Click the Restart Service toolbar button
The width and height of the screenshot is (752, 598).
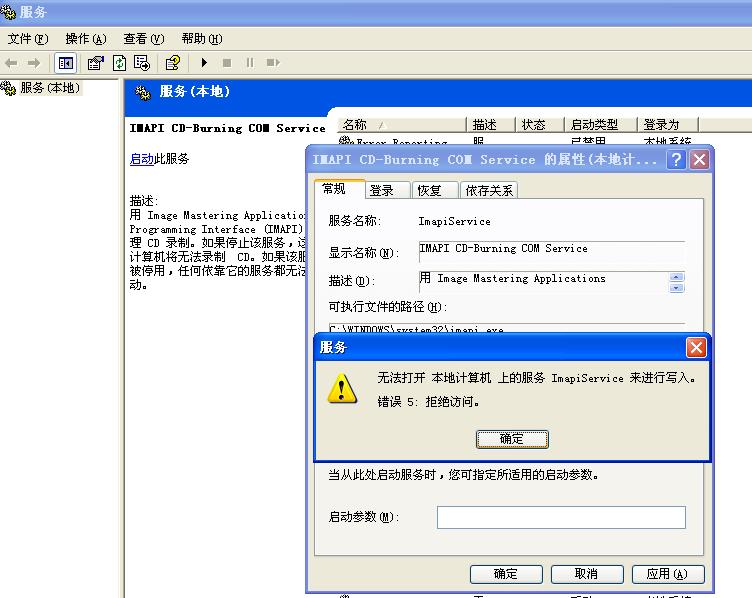point(273,63)
